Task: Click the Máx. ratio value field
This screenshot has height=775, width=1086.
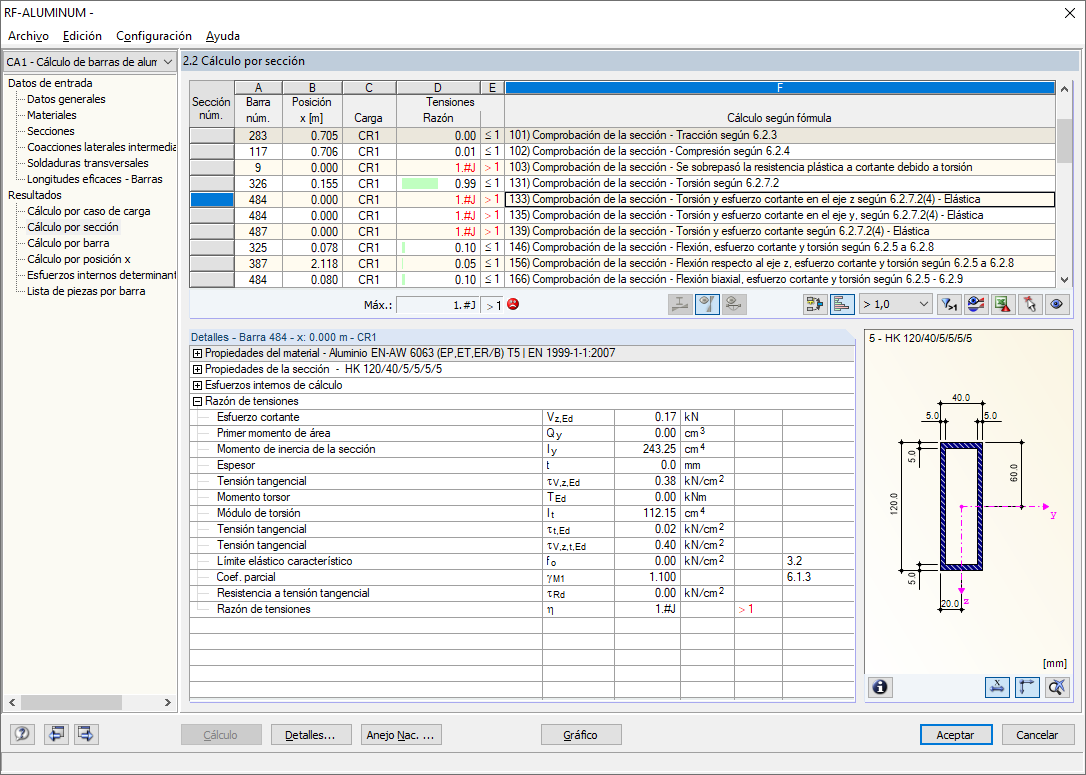Action: coord(438,305)
